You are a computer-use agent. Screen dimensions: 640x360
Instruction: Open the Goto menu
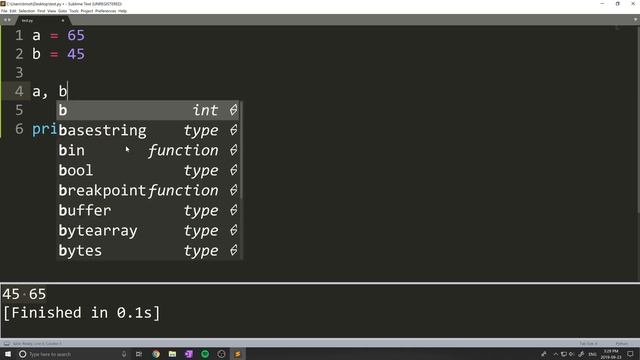click(x=62, y=11)
